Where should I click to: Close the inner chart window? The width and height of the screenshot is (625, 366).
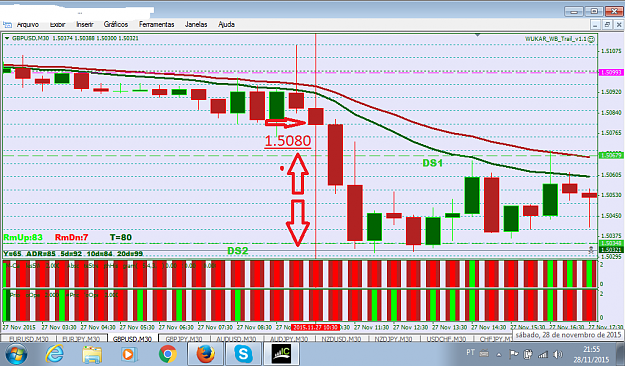click(x=619, y=25)
